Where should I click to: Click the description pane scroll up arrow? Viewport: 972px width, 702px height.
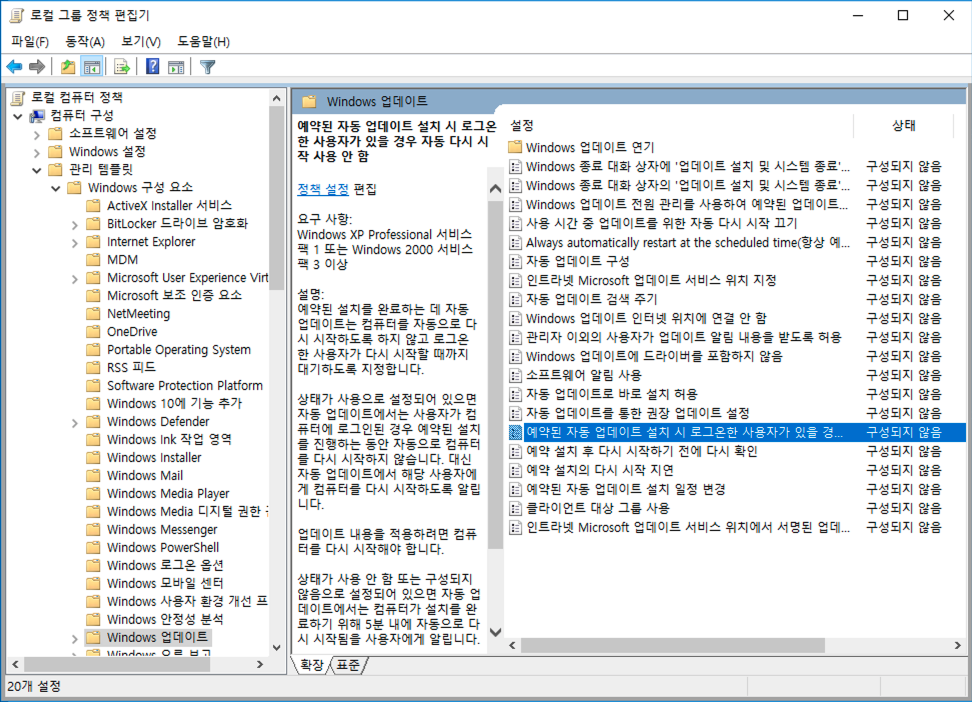point(495,189)
